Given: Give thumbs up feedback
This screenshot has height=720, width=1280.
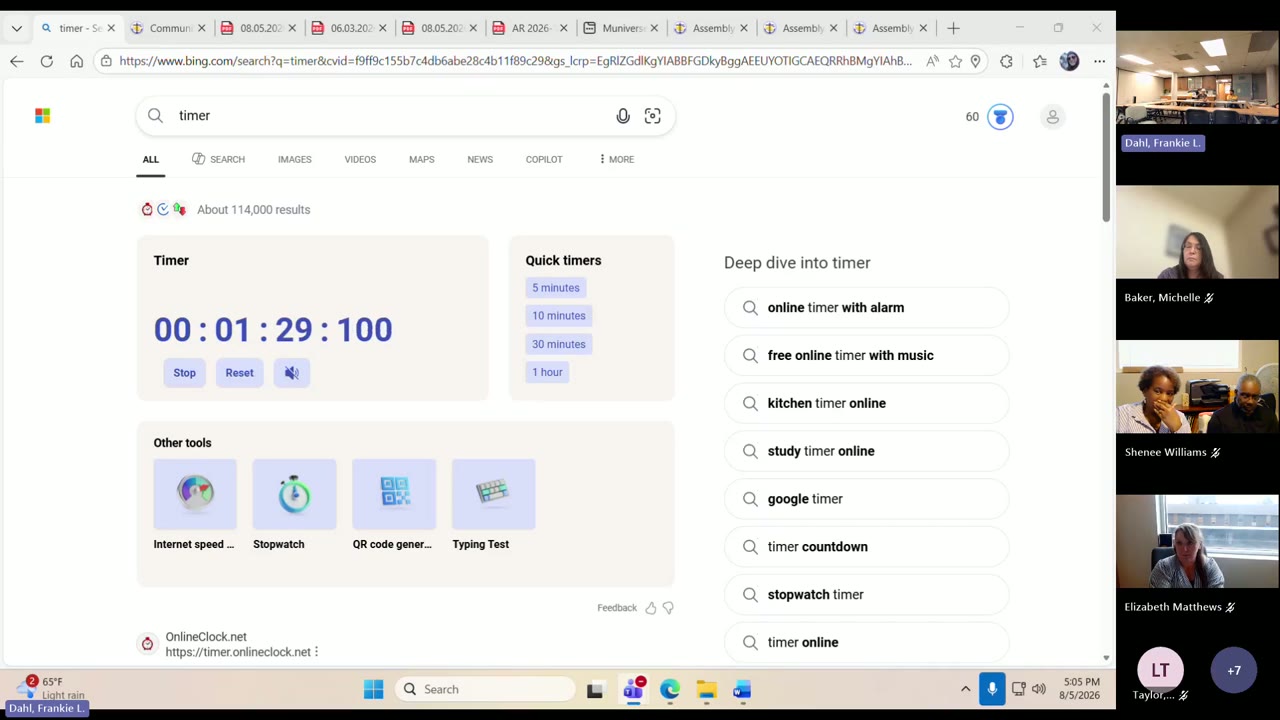Looking at the screenshot, I should [651, 608].
